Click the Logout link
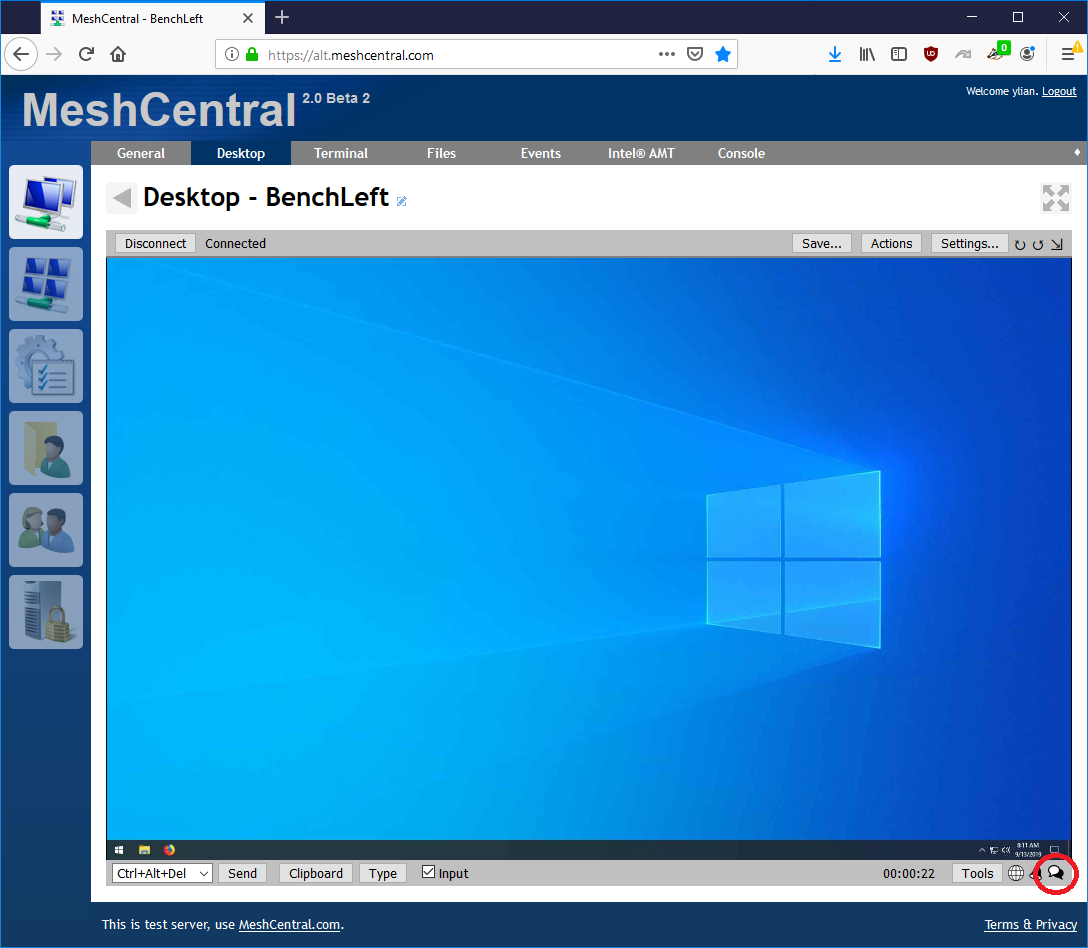 click(1059, 92)
